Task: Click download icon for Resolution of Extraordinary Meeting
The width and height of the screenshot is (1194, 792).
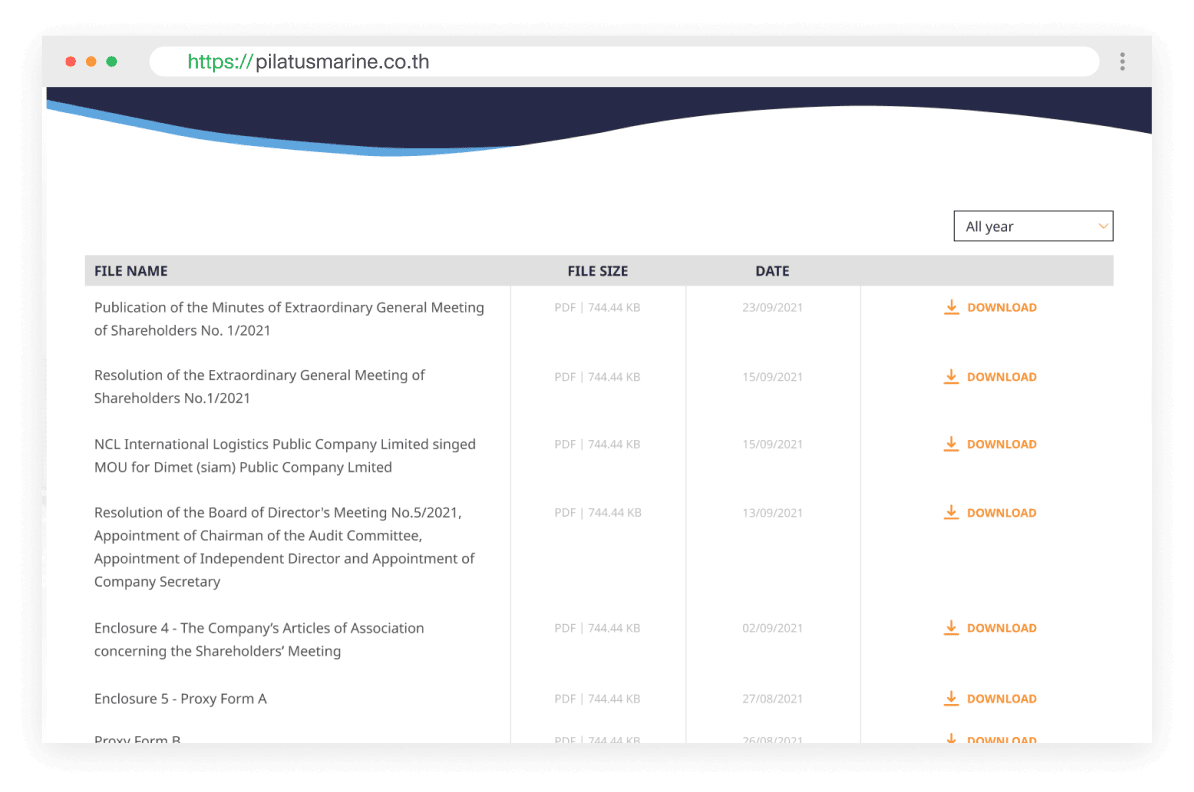Action: 951,377
